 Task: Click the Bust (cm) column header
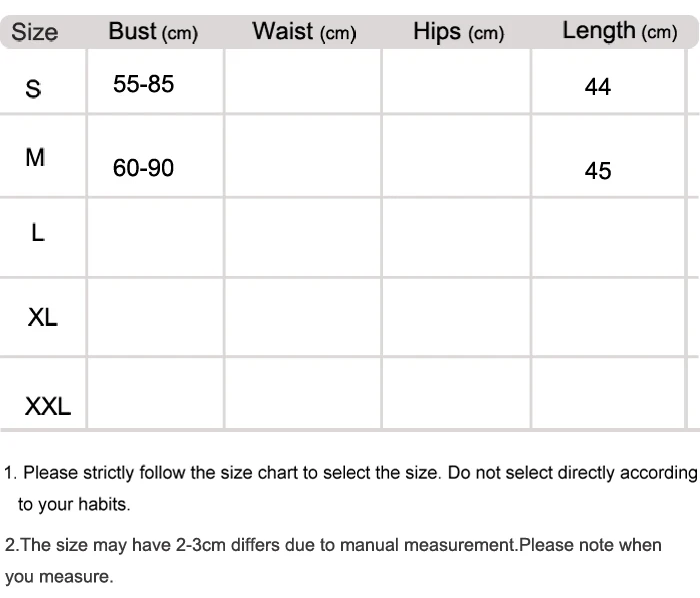153,32
